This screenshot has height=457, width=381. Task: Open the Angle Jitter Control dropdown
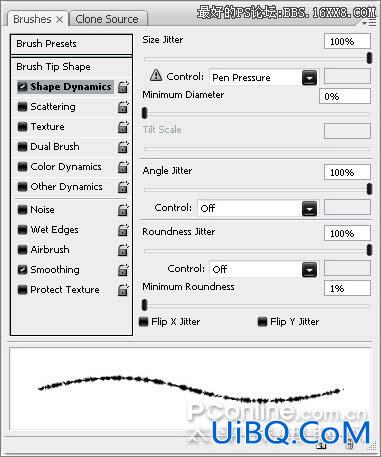[x=309, y=209]
